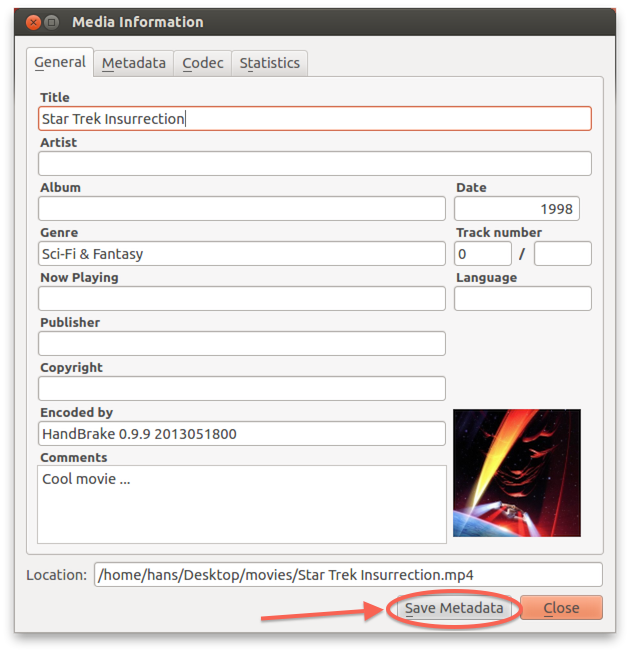Image resolution: width=630 pixels, height=653 pixels.
Task: Click into the Album input field
Action: [x=241, y=209]
